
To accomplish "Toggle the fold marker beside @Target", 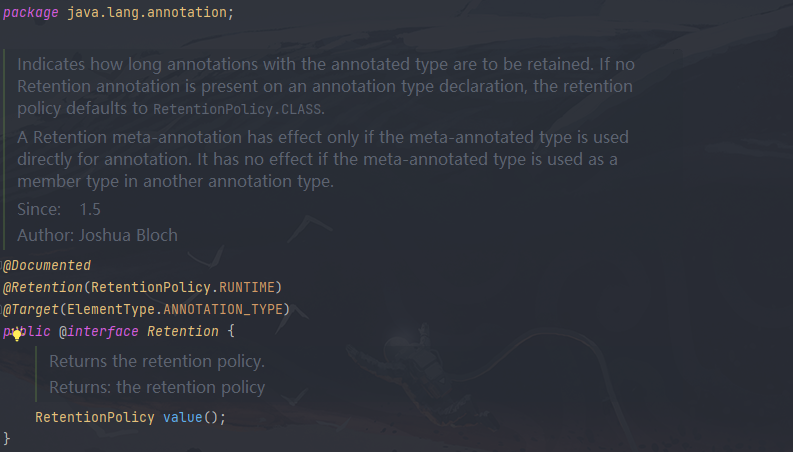I will 1,309.
